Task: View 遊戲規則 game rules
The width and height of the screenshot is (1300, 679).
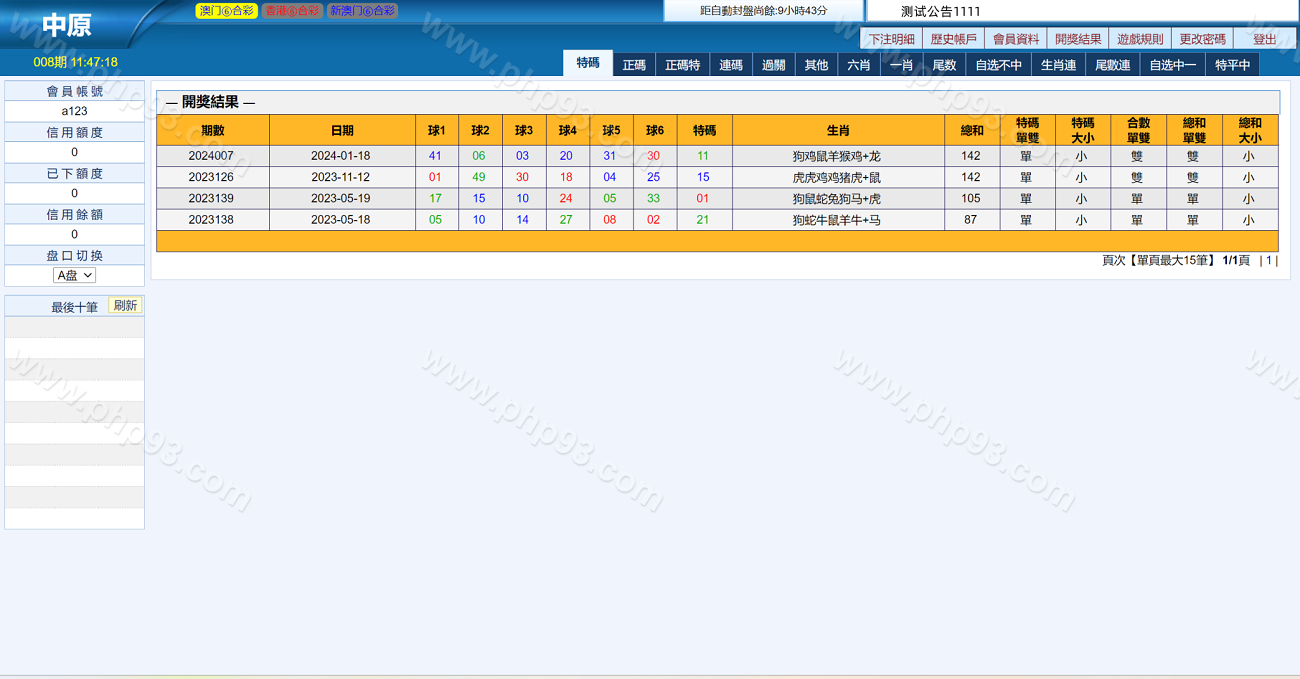Action: 1140,39
